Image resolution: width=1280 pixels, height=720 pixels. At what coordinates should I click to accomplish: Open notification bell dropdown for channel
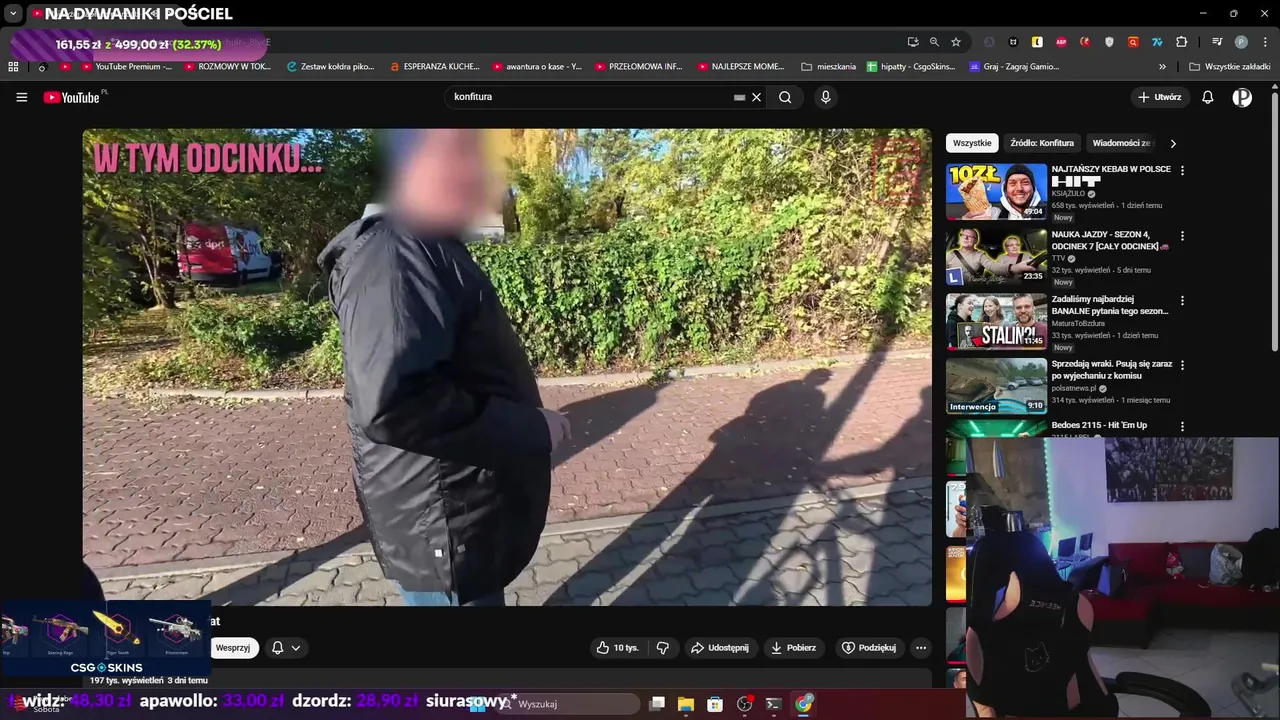click(x=286, y=648)
